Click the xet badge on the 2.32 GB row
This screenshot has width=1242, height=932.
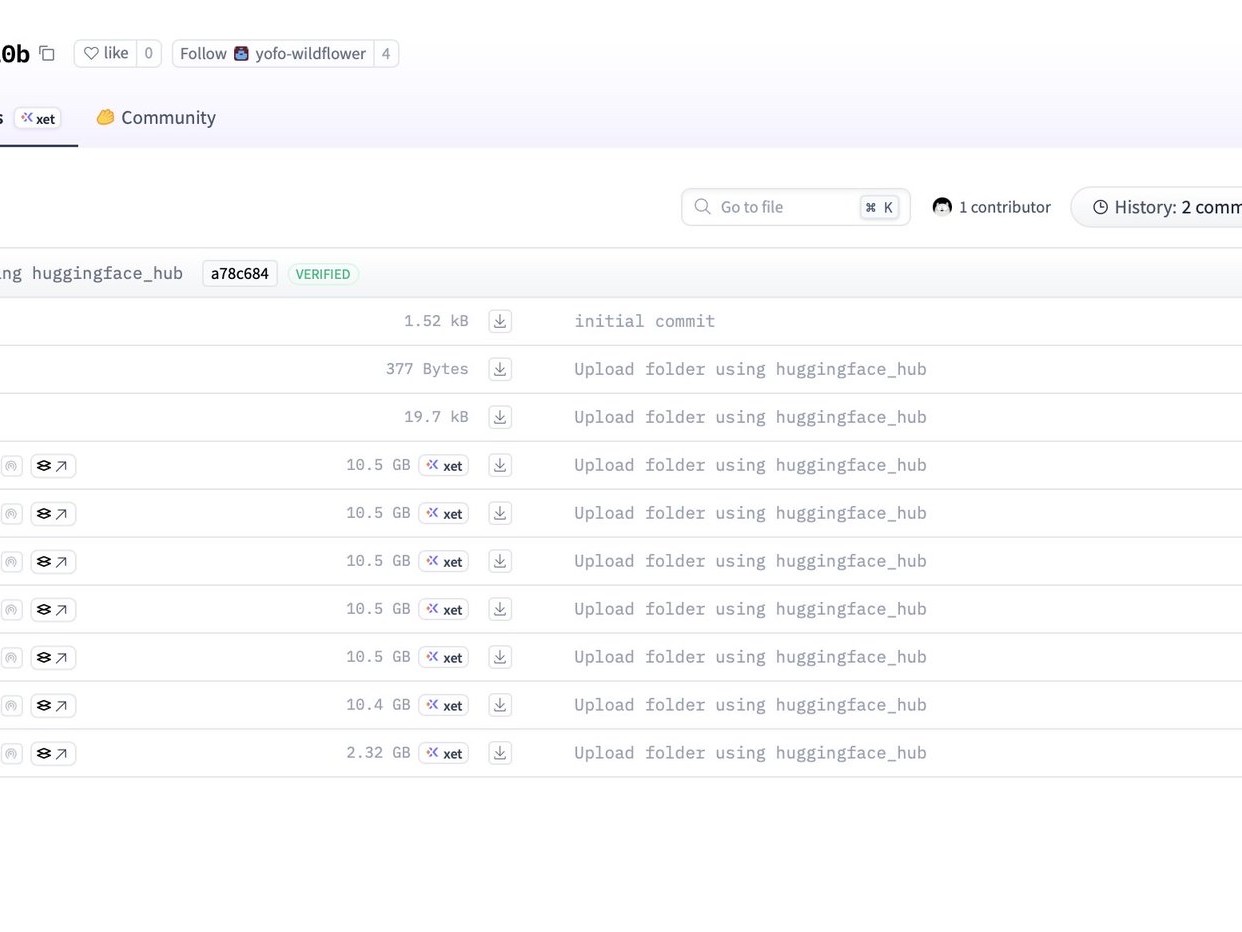(x=444, y=753)
